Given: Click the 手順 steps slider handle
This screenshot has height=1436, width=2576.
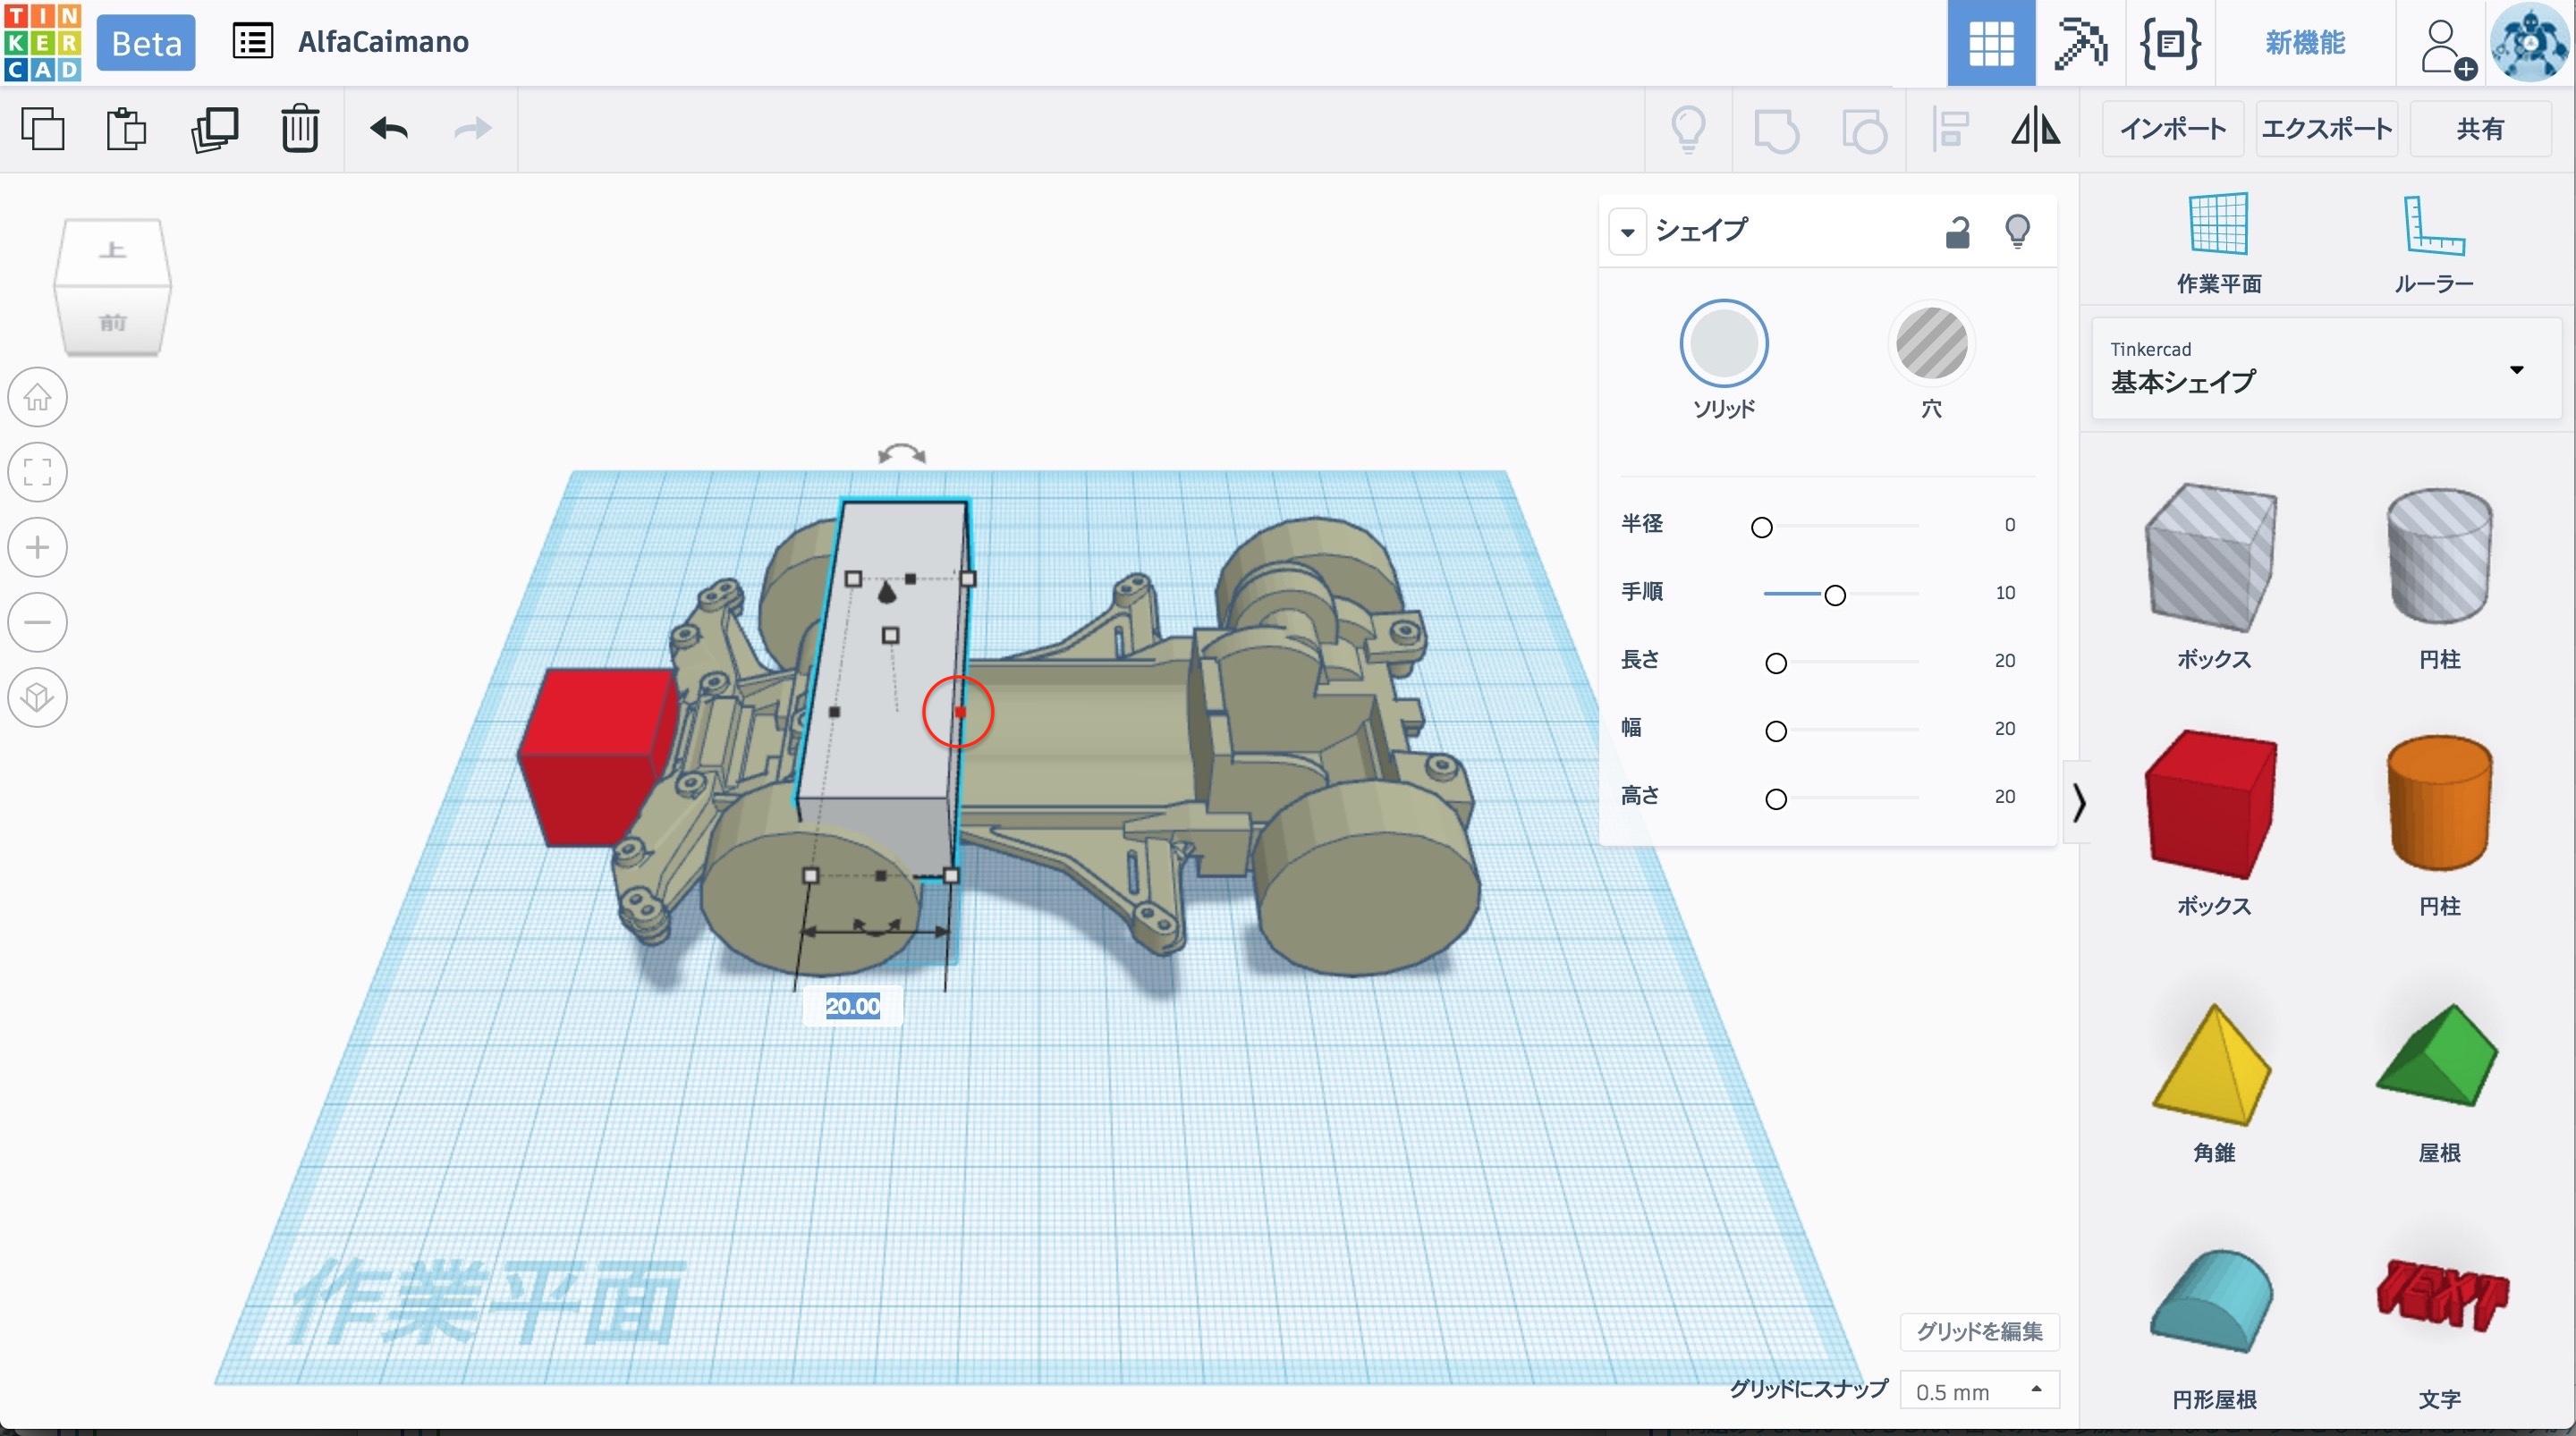Looking at the screenshot, I should click(x=1834, y=595).
